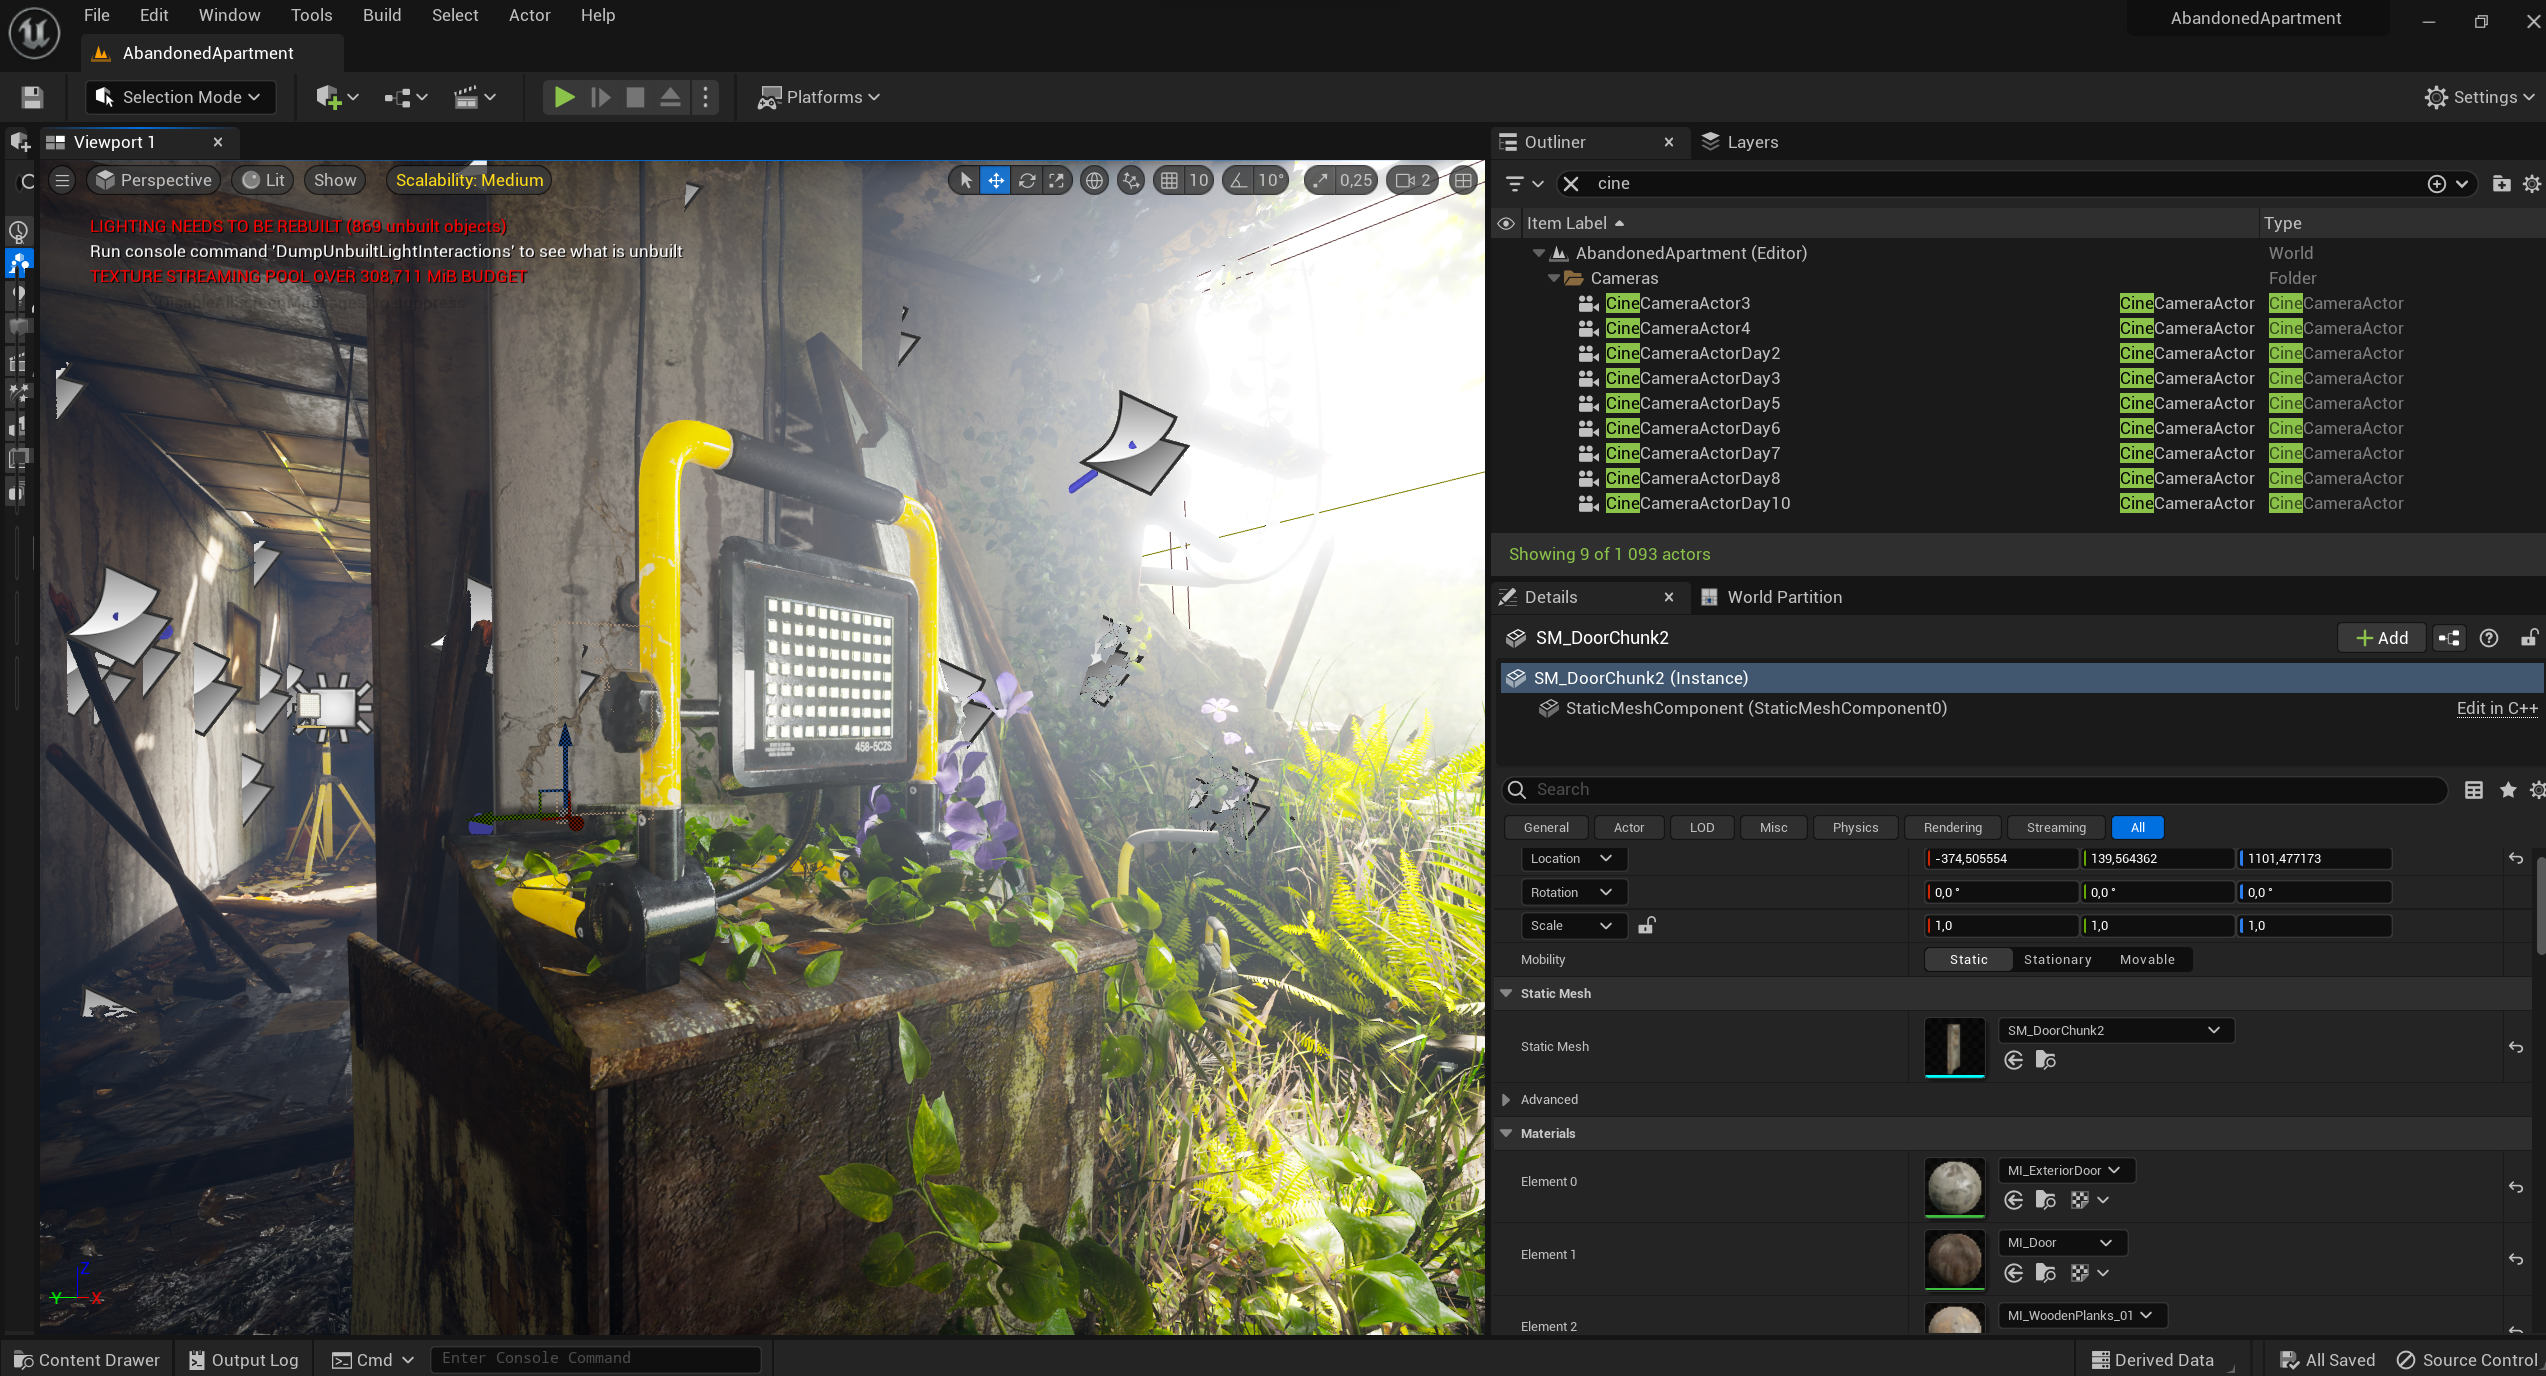Image resolution: width=2546 pixels, height=1376 pixels.
Task: Click the Enter Console Command field
Action: 595,1358
